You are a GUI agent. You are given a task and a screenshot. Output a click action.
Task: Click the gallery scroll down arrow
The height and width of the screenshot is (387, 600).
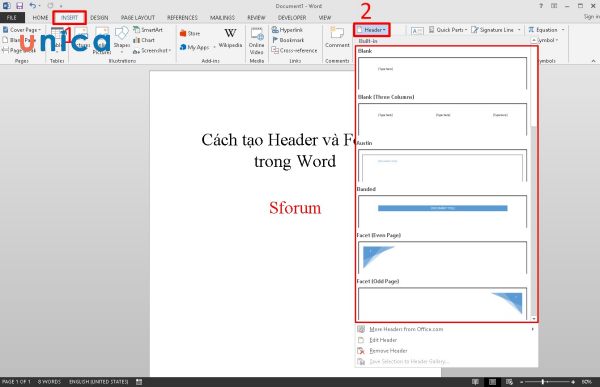tap(534, 318)
